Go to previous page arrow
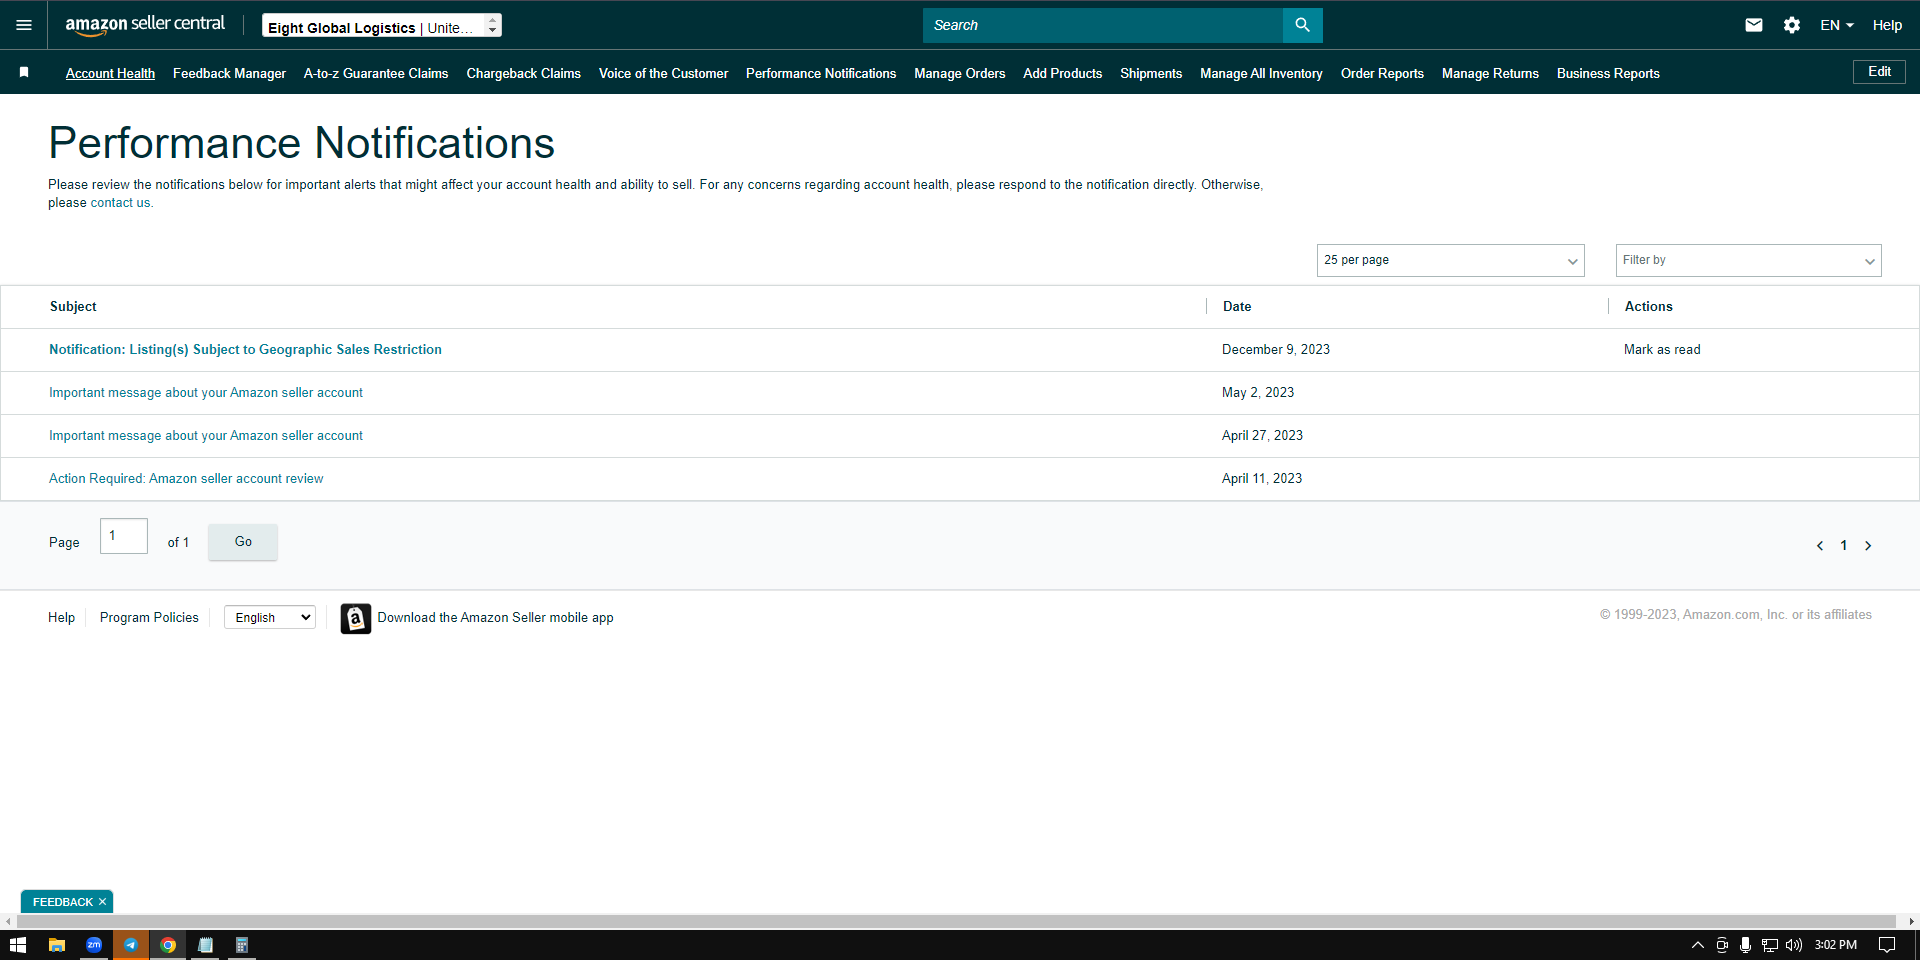Viewport: 1920px width, 960px height. (1820, 545)
